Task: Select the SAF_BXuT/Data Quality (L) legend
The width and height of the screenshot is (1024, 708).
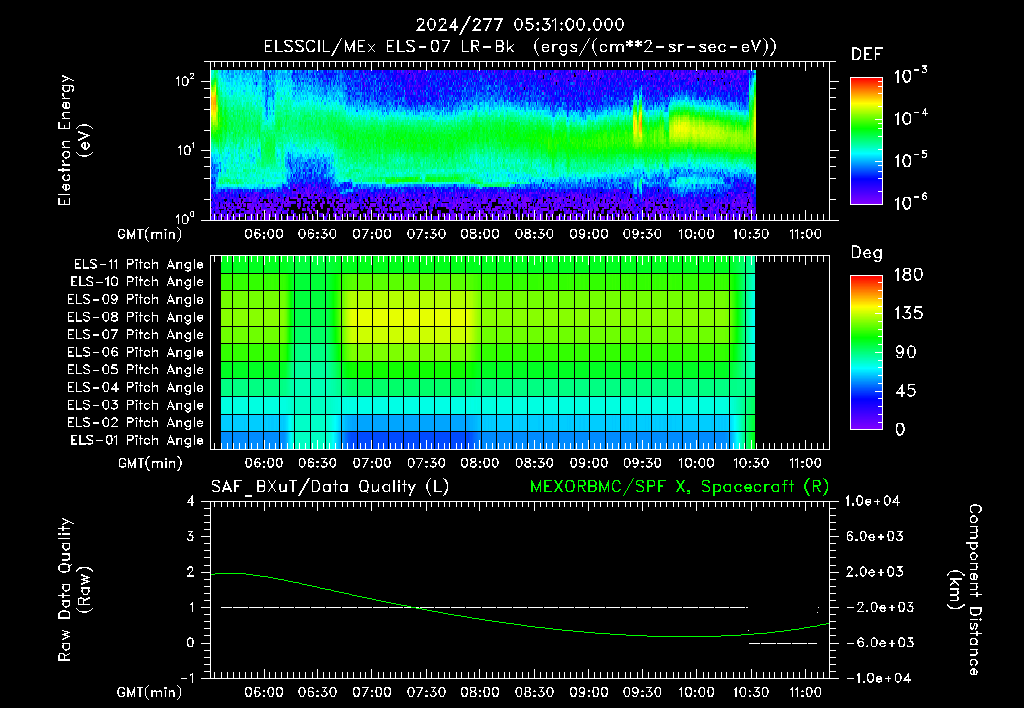Action: pos(330,487)
